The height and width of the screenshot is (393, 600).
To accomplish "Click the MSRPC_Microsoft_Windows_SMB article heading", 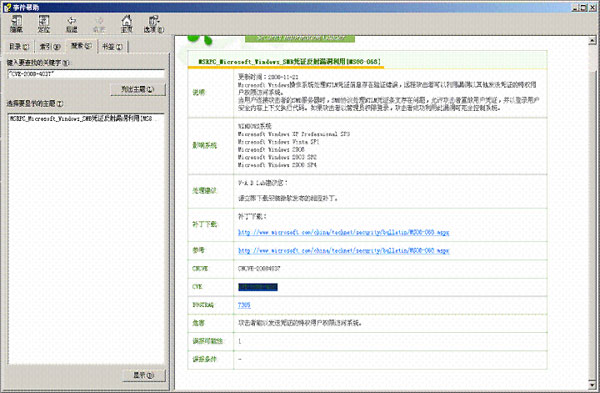I will click(x=289, y=61).
